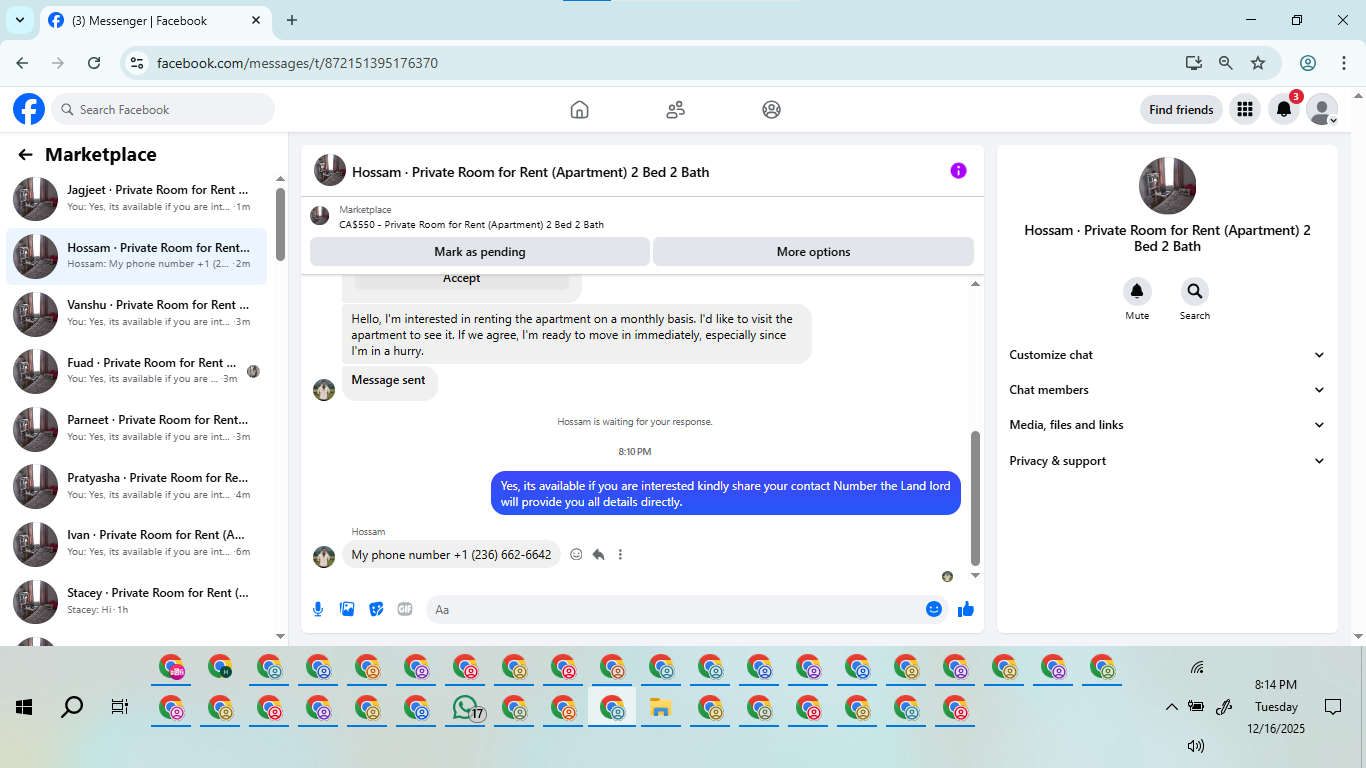The image size is (1366, 768).
Task: Open Jagjeet conversation
Action: pyautogui.click(x=137, y=198)
